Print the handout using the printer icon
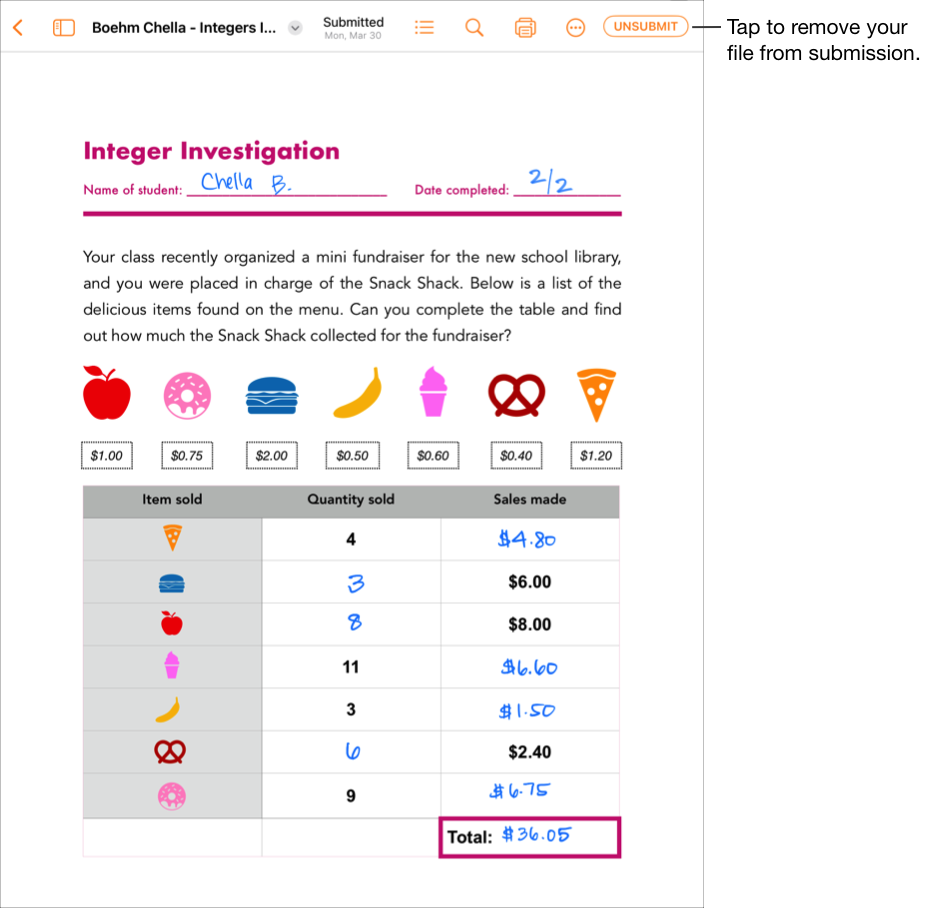 [x=525, y=27]
